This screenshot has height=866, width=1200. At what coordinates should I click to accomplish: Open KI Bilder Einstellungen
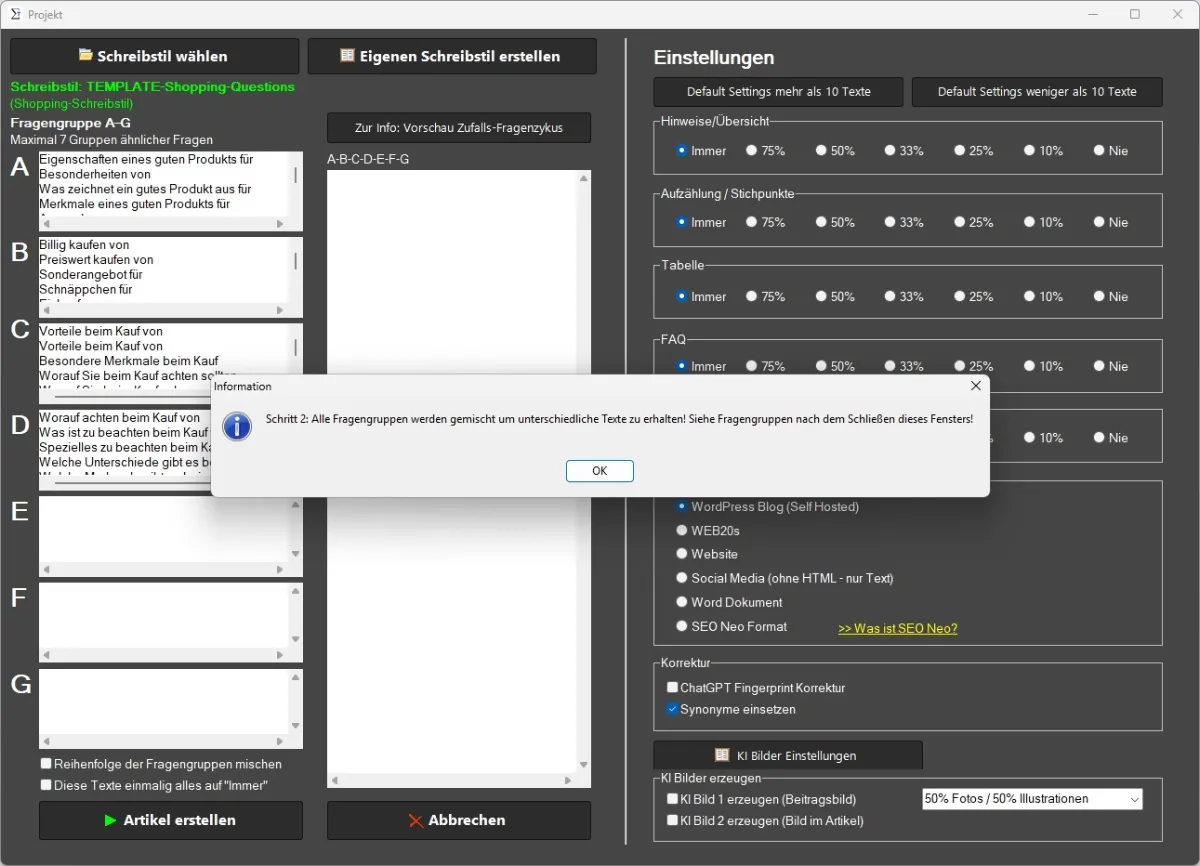pos(788,755)
